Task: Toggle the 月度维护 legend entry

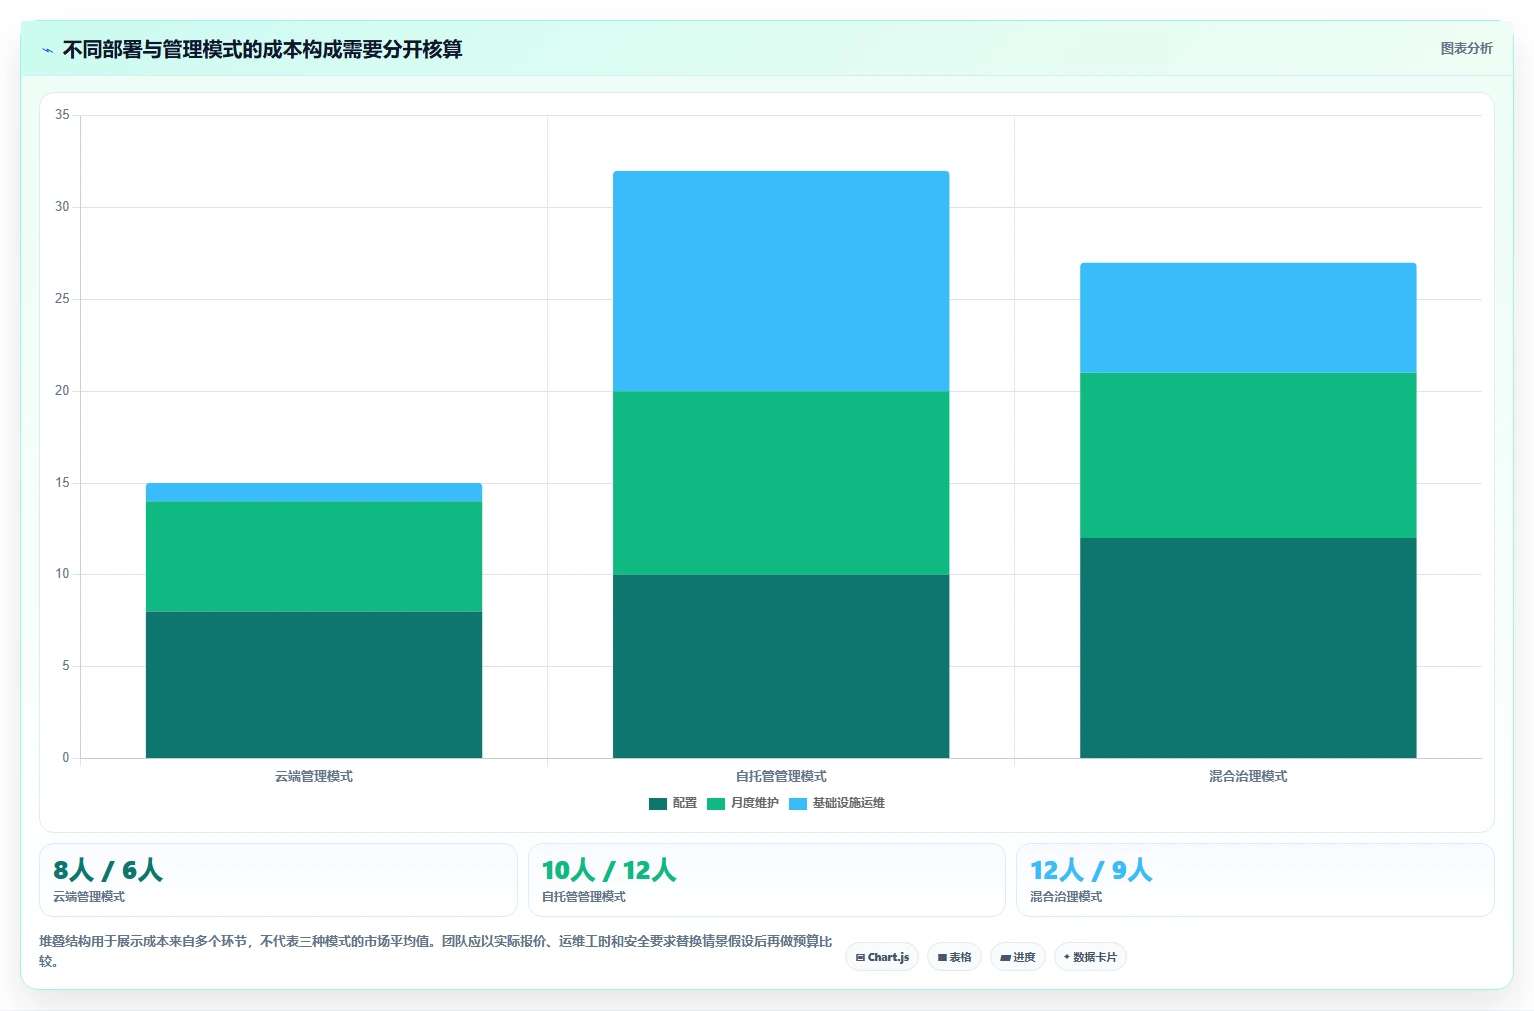Action: click(x=743, y=803)
